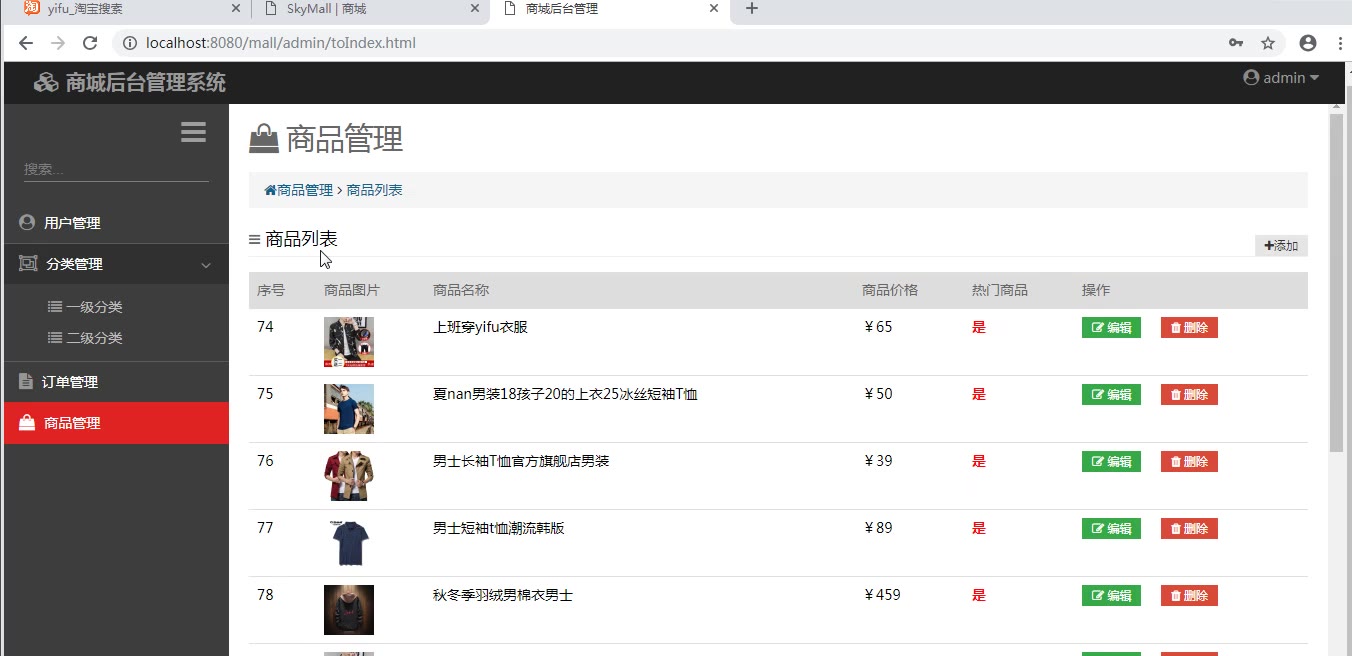
Task: Click the 添加 add product button
Action: pyautogui.click(x=1281, y=246)
